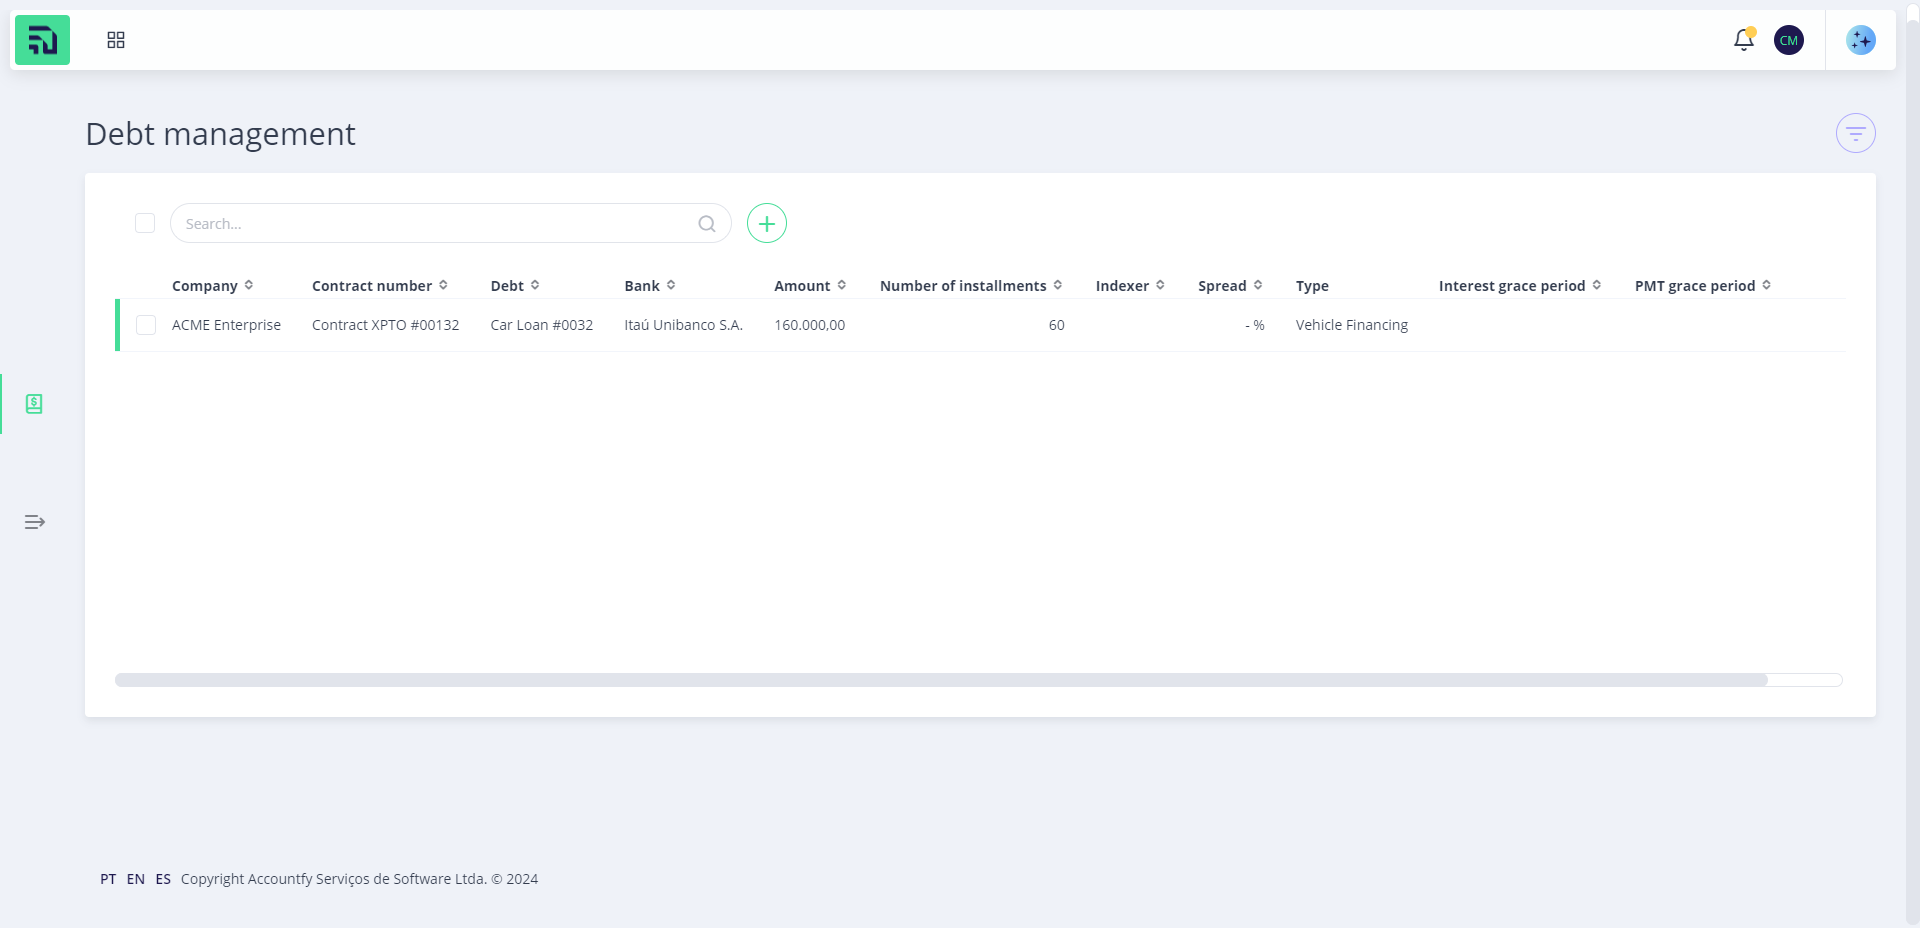This screenshot has width=1920, height=928.
Task: Click the Accountfy copyright text
Action: [x=359, y=879]
